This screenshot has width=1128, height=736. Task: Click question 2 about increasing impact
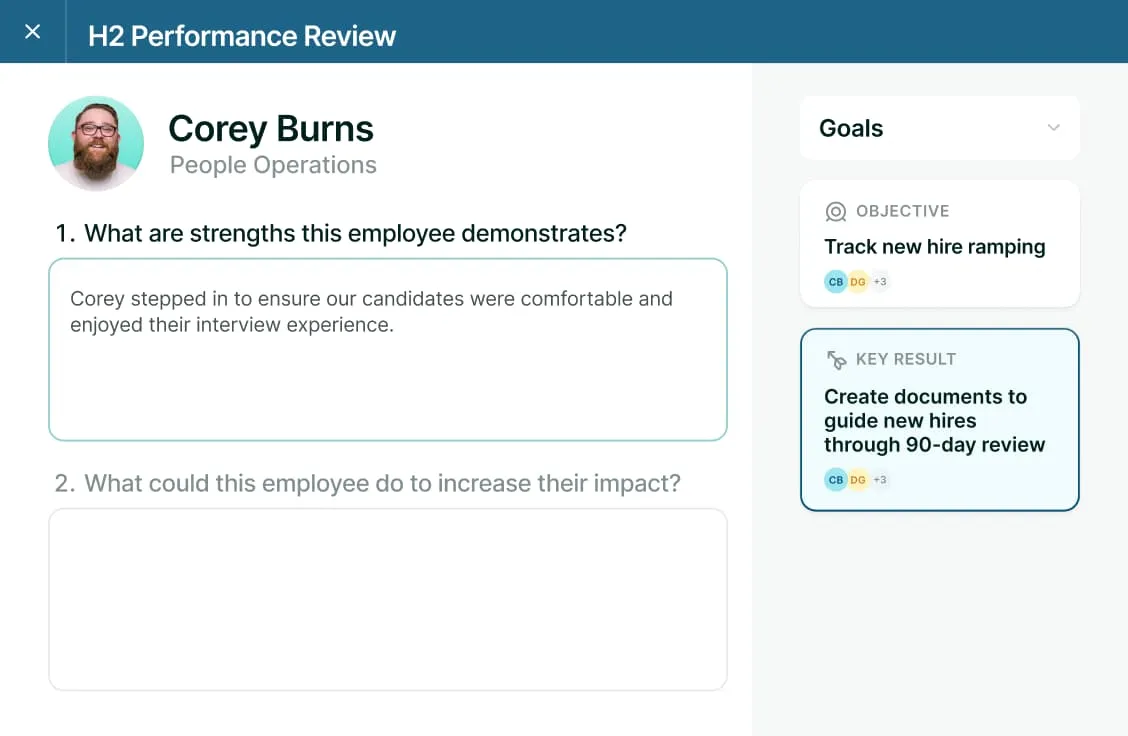tap(367, 484)
